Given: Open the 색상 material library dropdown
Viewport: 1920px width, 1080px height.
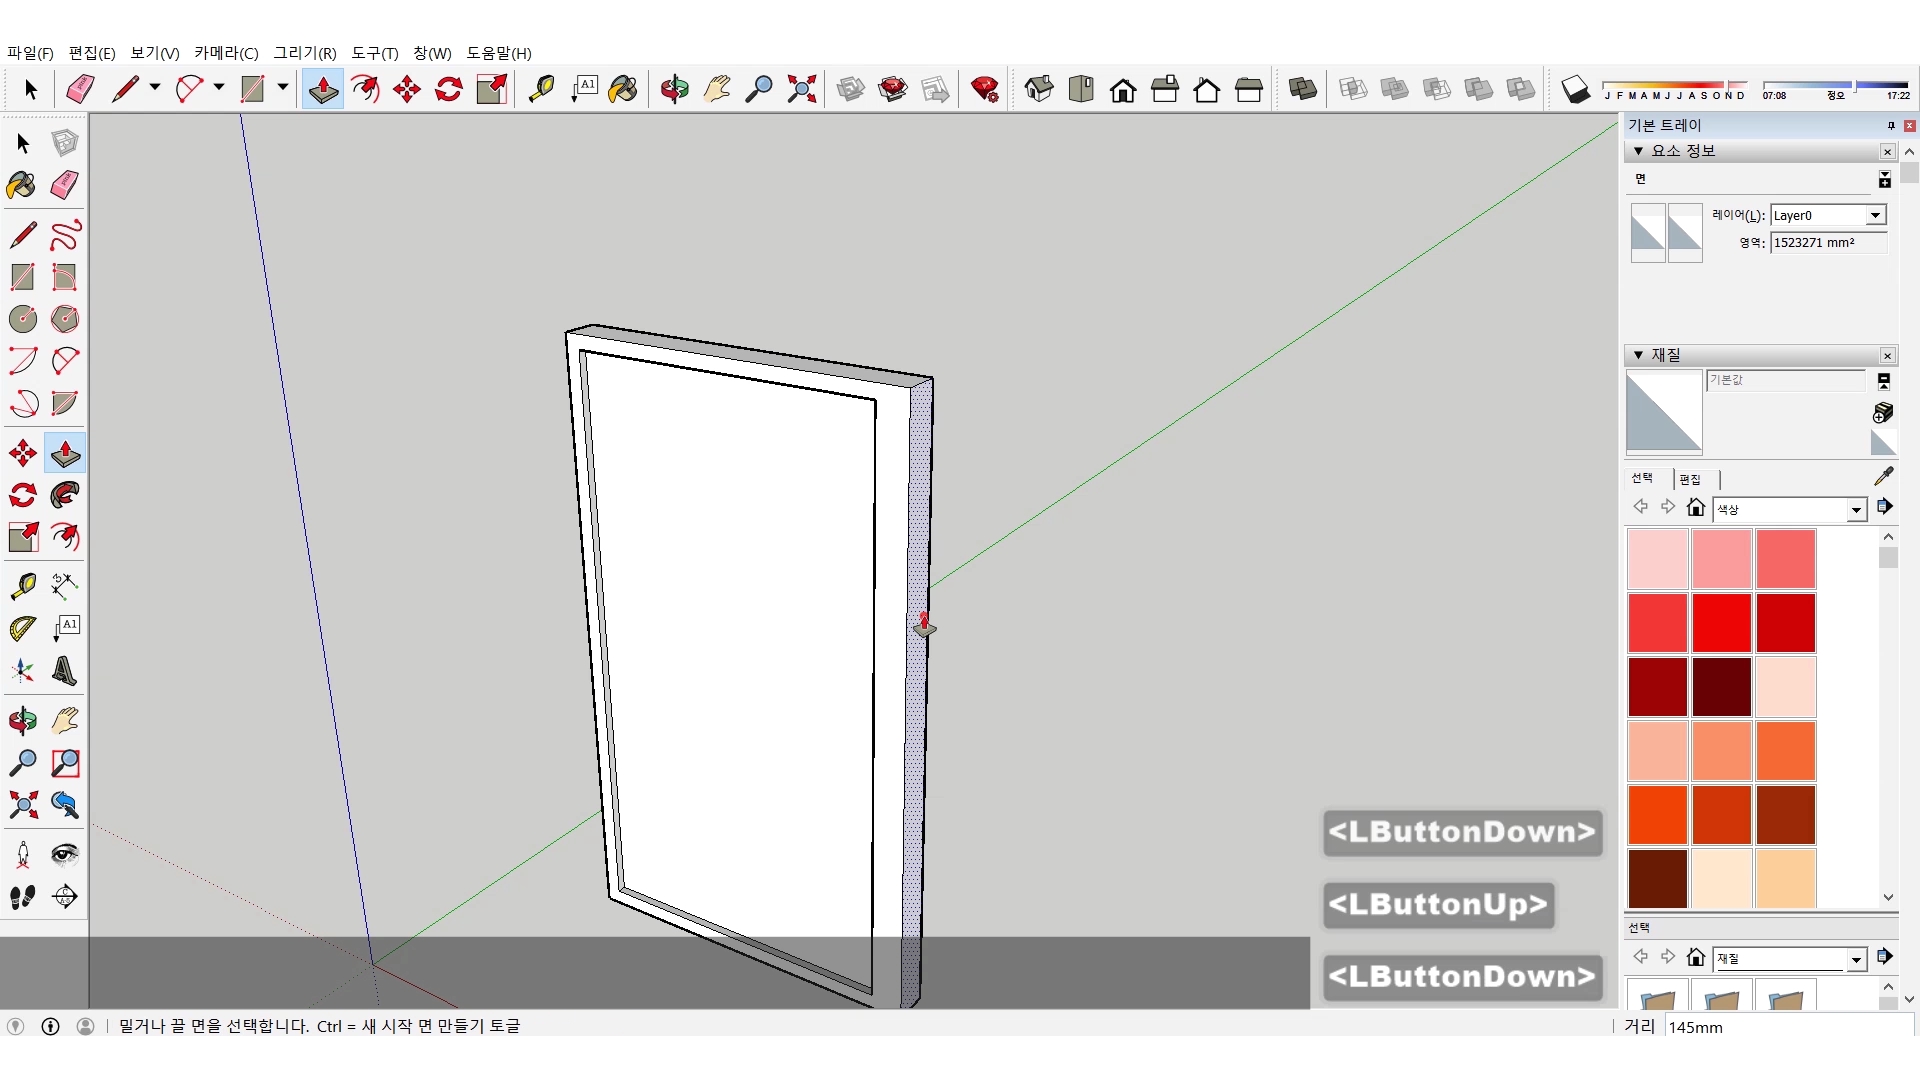Looking at the screenshot, I should click(x=1856, y=510).
